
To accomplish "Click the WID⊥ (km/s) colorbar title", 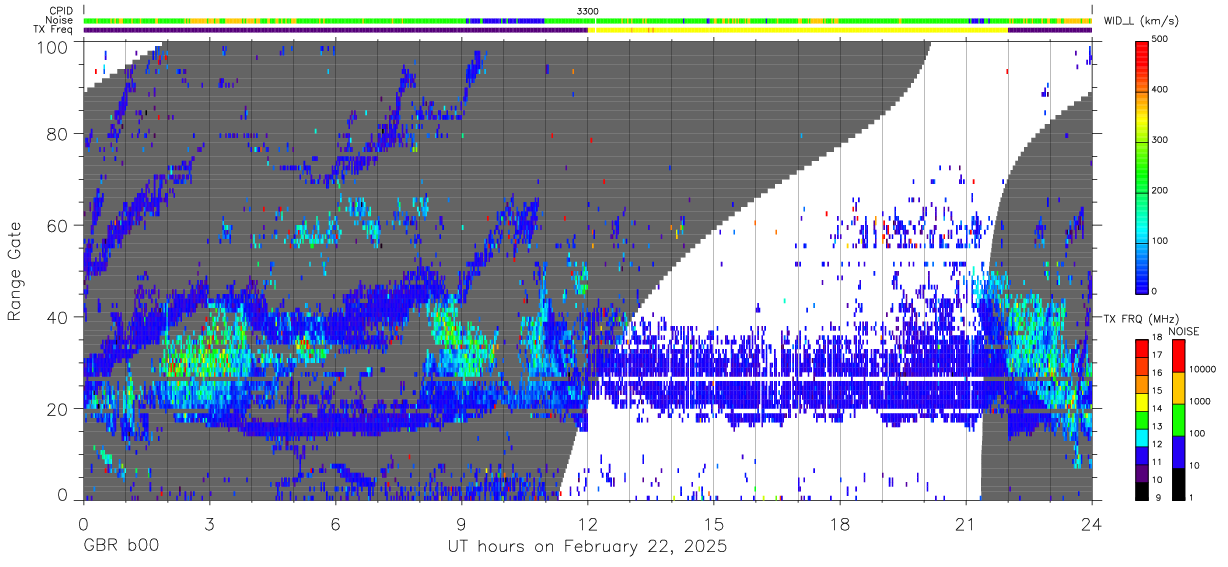I will point(1141,21).
